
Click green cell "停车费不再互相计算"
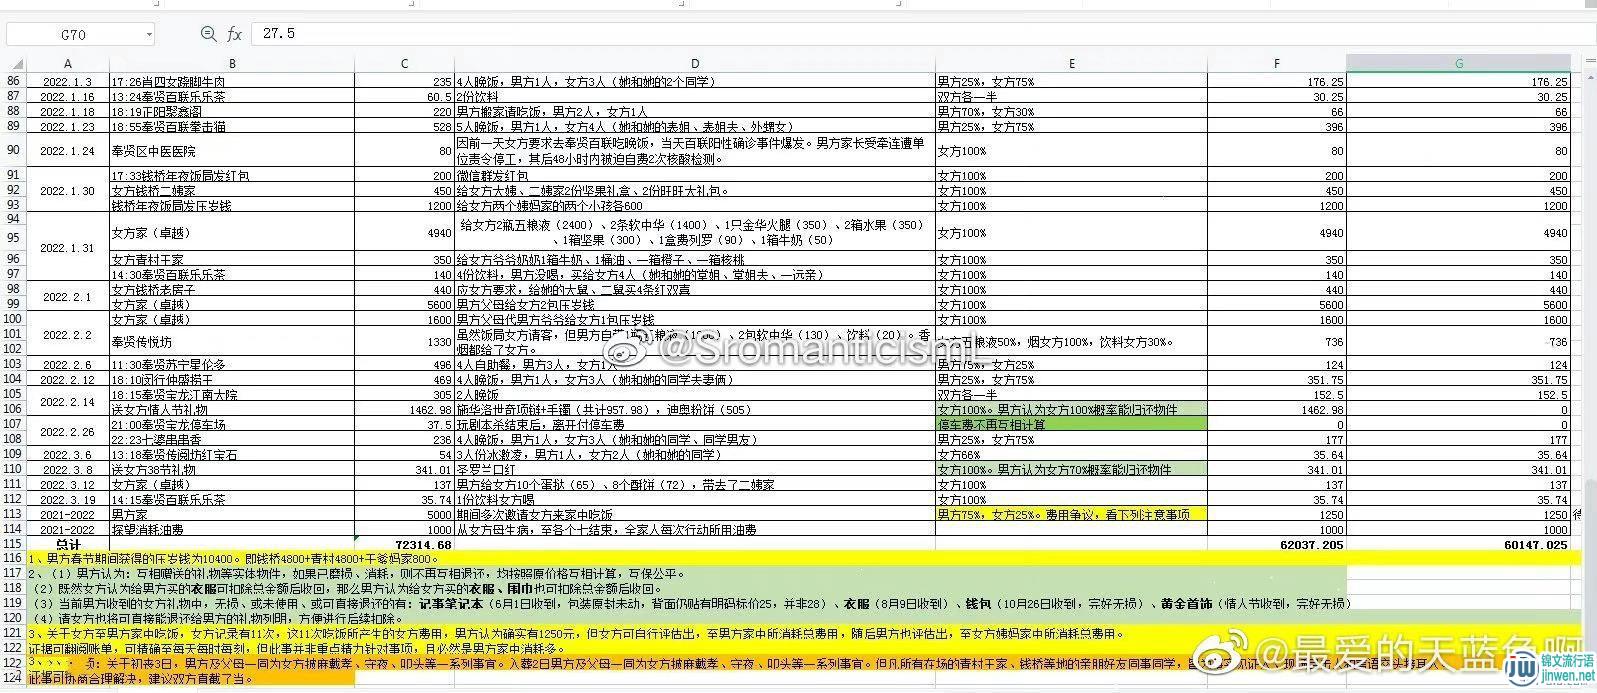(x=1071, y=425)
